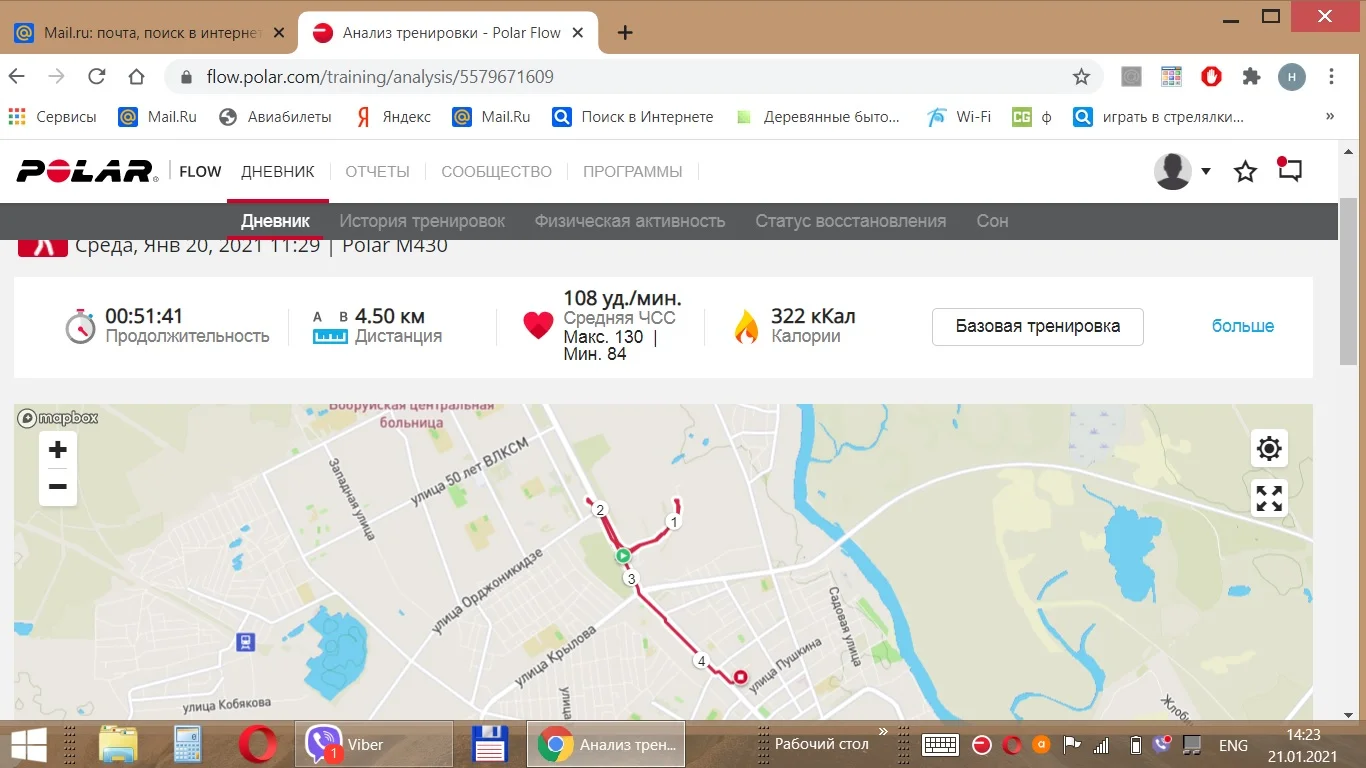Launch Opera from the taskbar
1366x768 pixels.
click(258, 745)
